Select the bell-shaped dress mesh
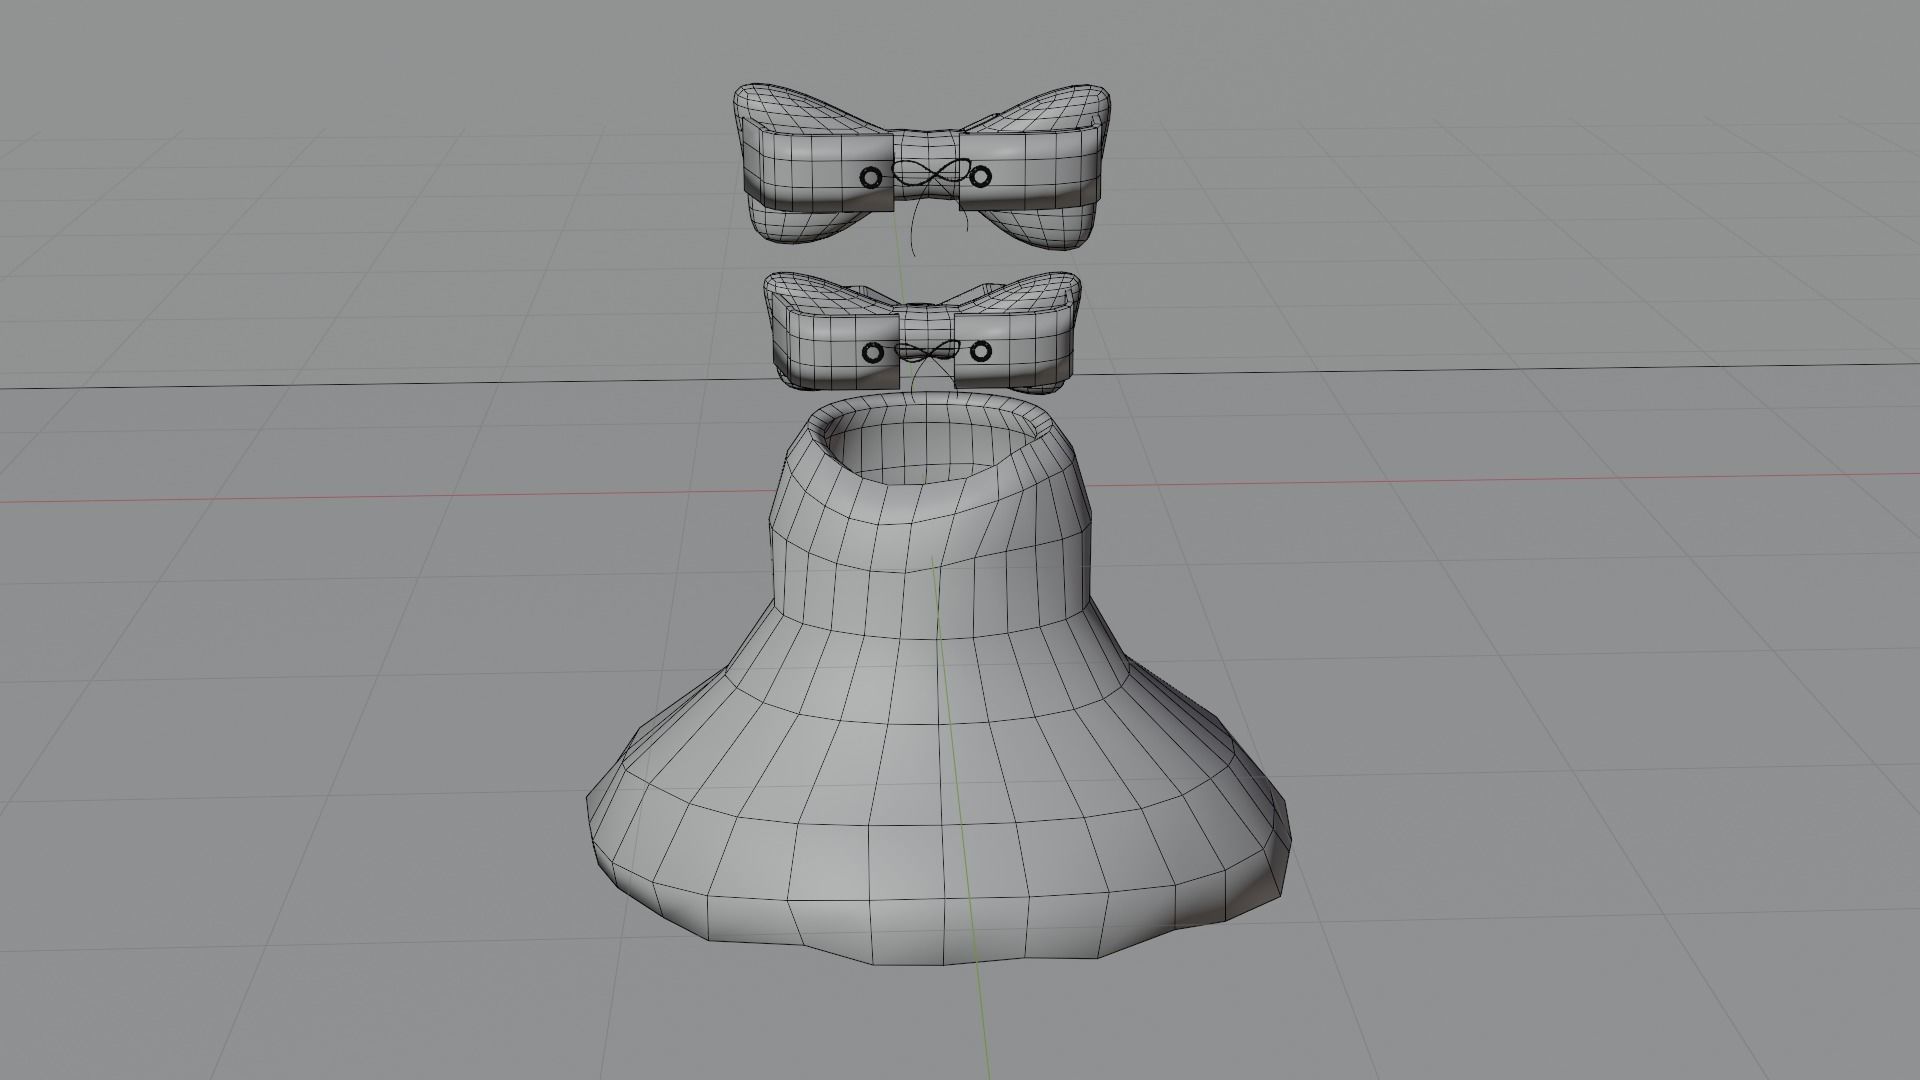The height and width of the screenshot is (1080, 1920). [937, 680]
